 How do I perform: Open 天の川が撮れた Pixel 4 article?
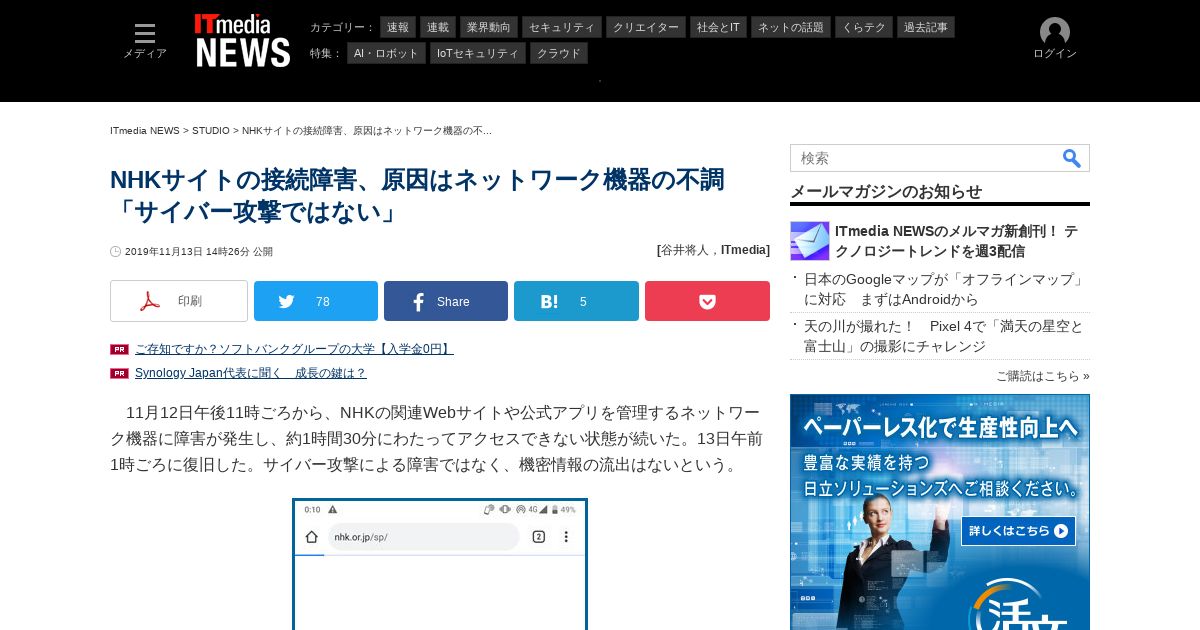944,336
